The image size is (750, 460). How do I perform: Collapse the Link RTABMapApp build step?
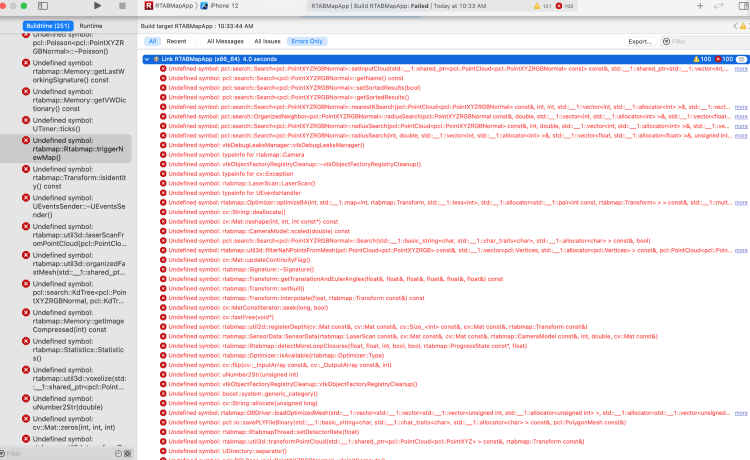coord(144,59)
